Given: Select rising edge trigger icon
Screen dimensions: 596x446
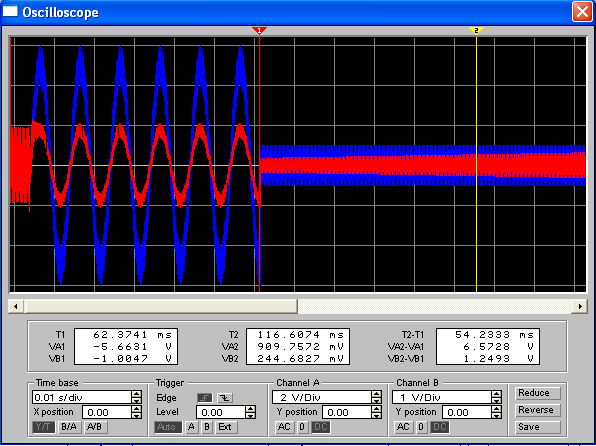Looking at the screenshot, I should point(205,398).
